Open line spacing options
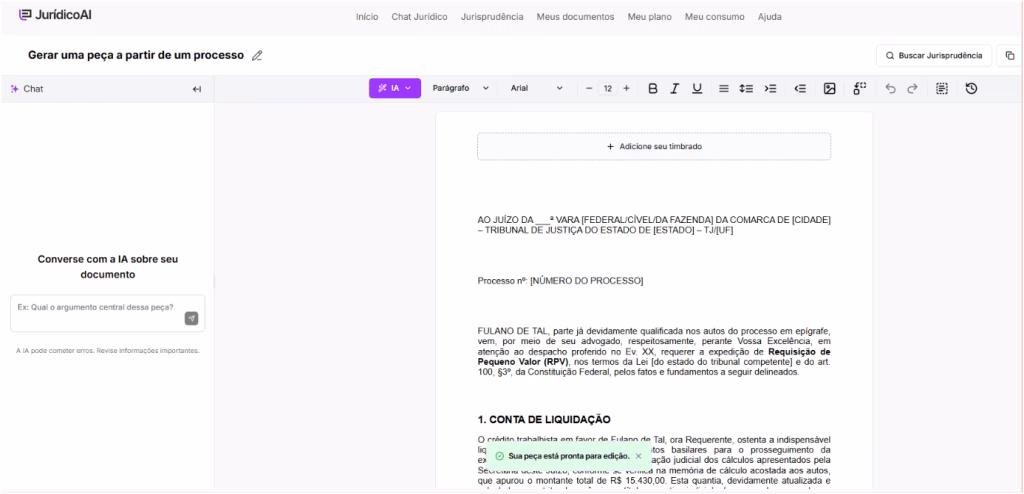This screenshot has height=494, width=1024. pyautogui.click(x=746, y=88)
